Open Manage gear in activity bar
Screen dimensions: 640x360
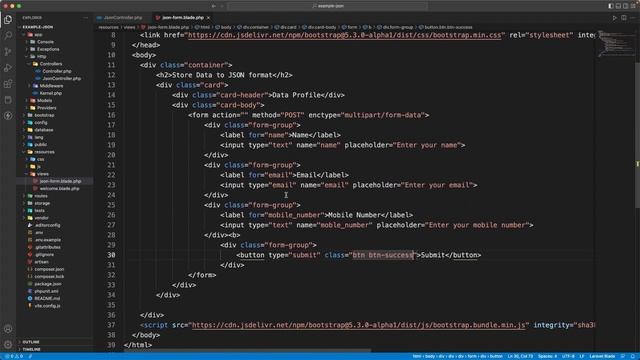8,345
